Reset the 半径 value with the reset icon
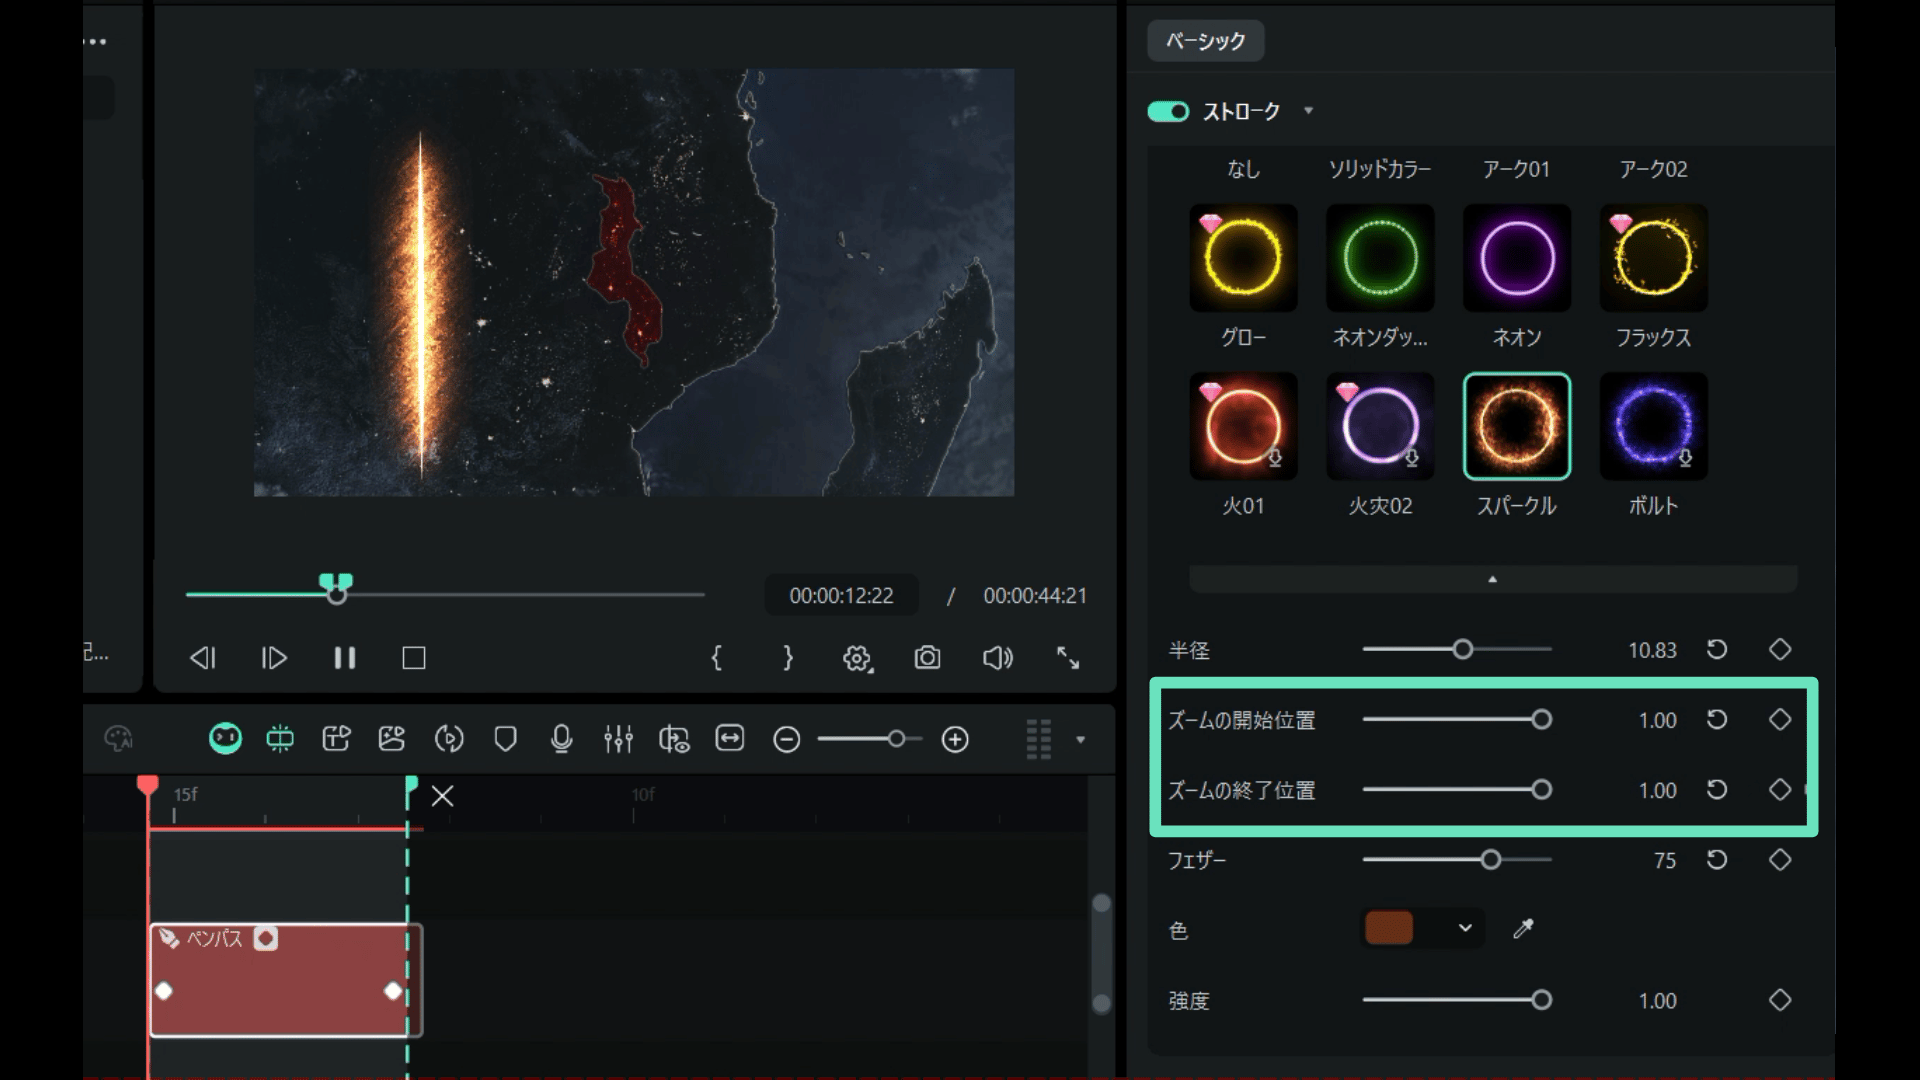The height and width of the screenshot is (1080, 1920). [1718, 650]
